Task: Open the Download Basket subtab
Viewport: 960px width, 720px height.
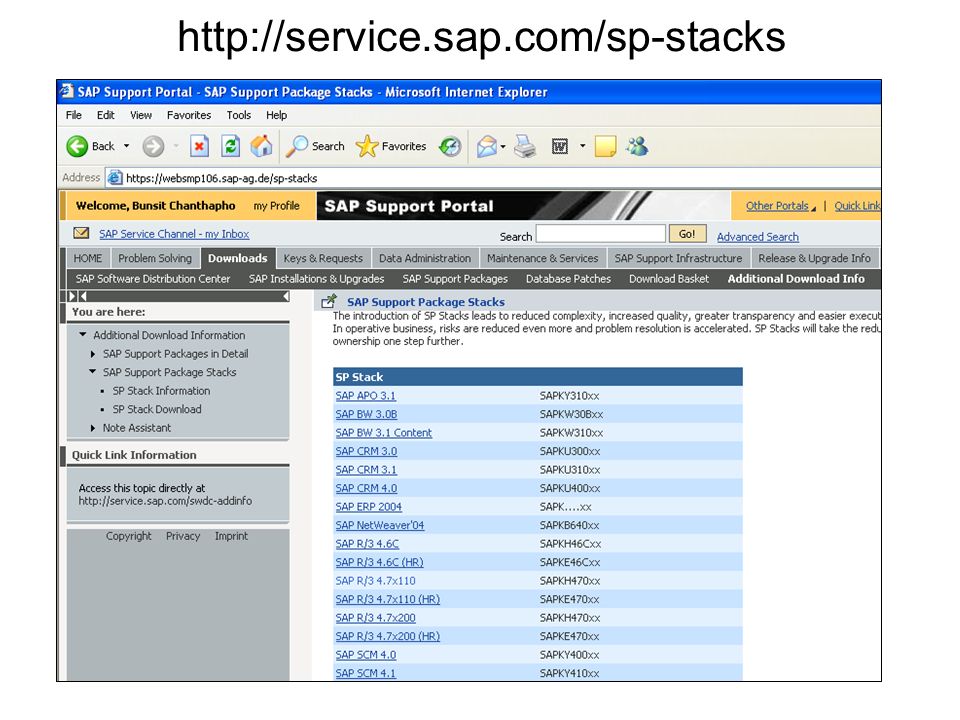Action: coord(669,279)
